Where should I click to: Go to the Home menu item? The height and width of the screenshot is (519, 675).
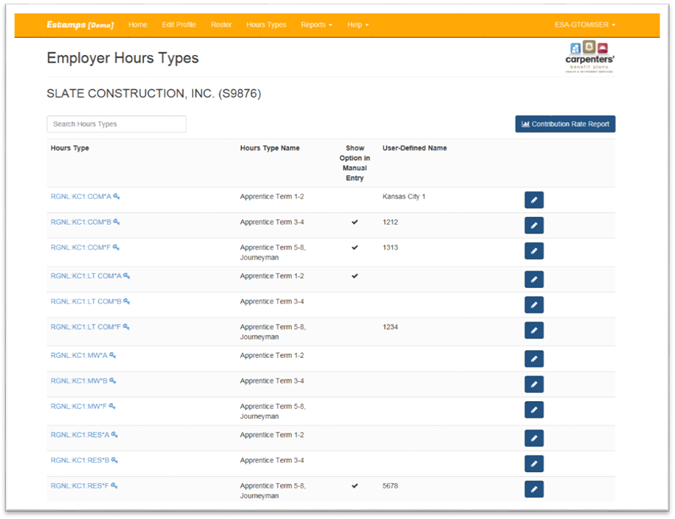pos(138,24)
